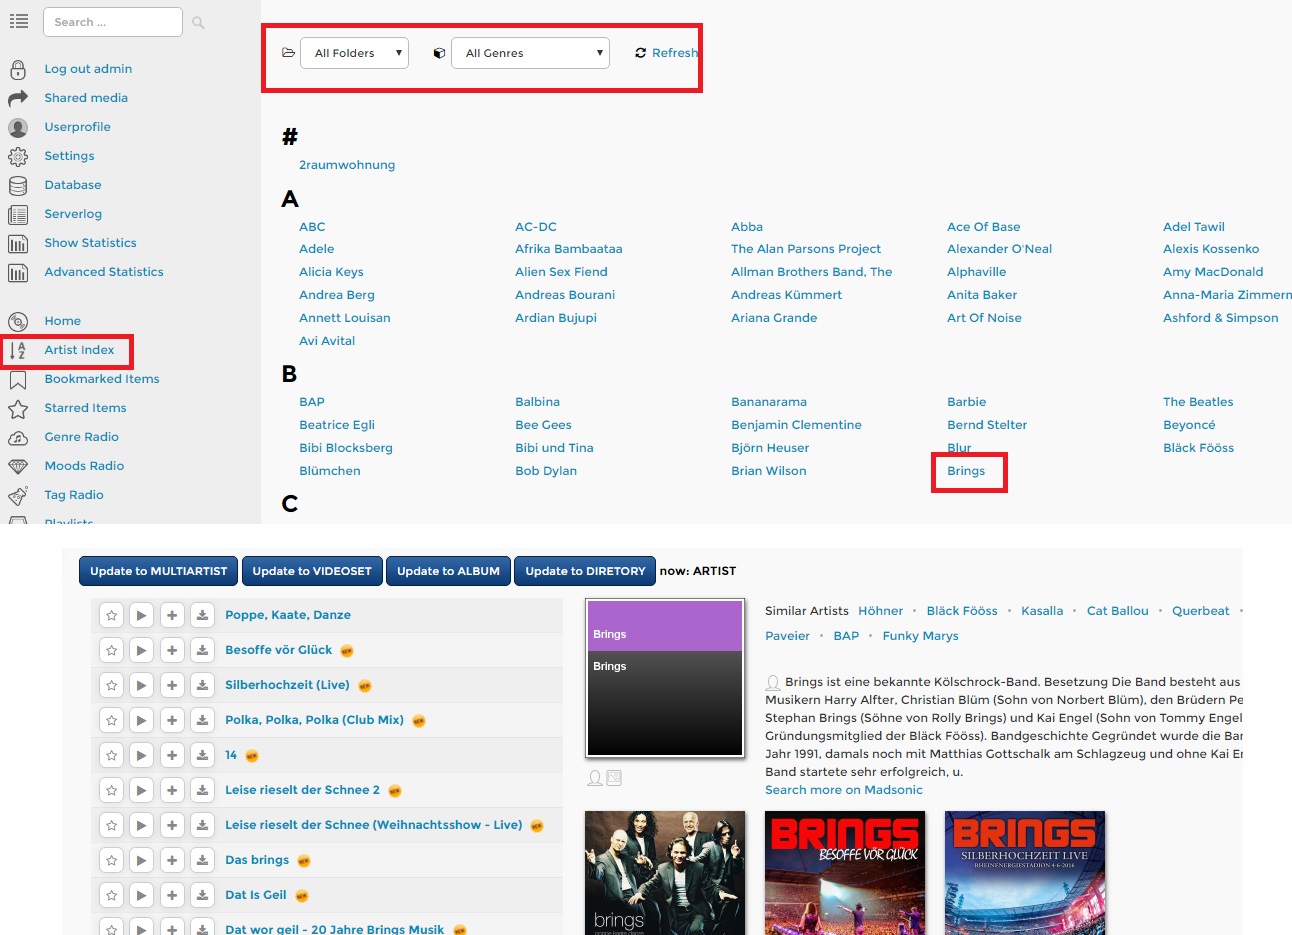Image resolution: width=1292 pixels, height=935 pixels.
Task: Click the Moods Radio diamond icon
Action: [x=18, y=466]
